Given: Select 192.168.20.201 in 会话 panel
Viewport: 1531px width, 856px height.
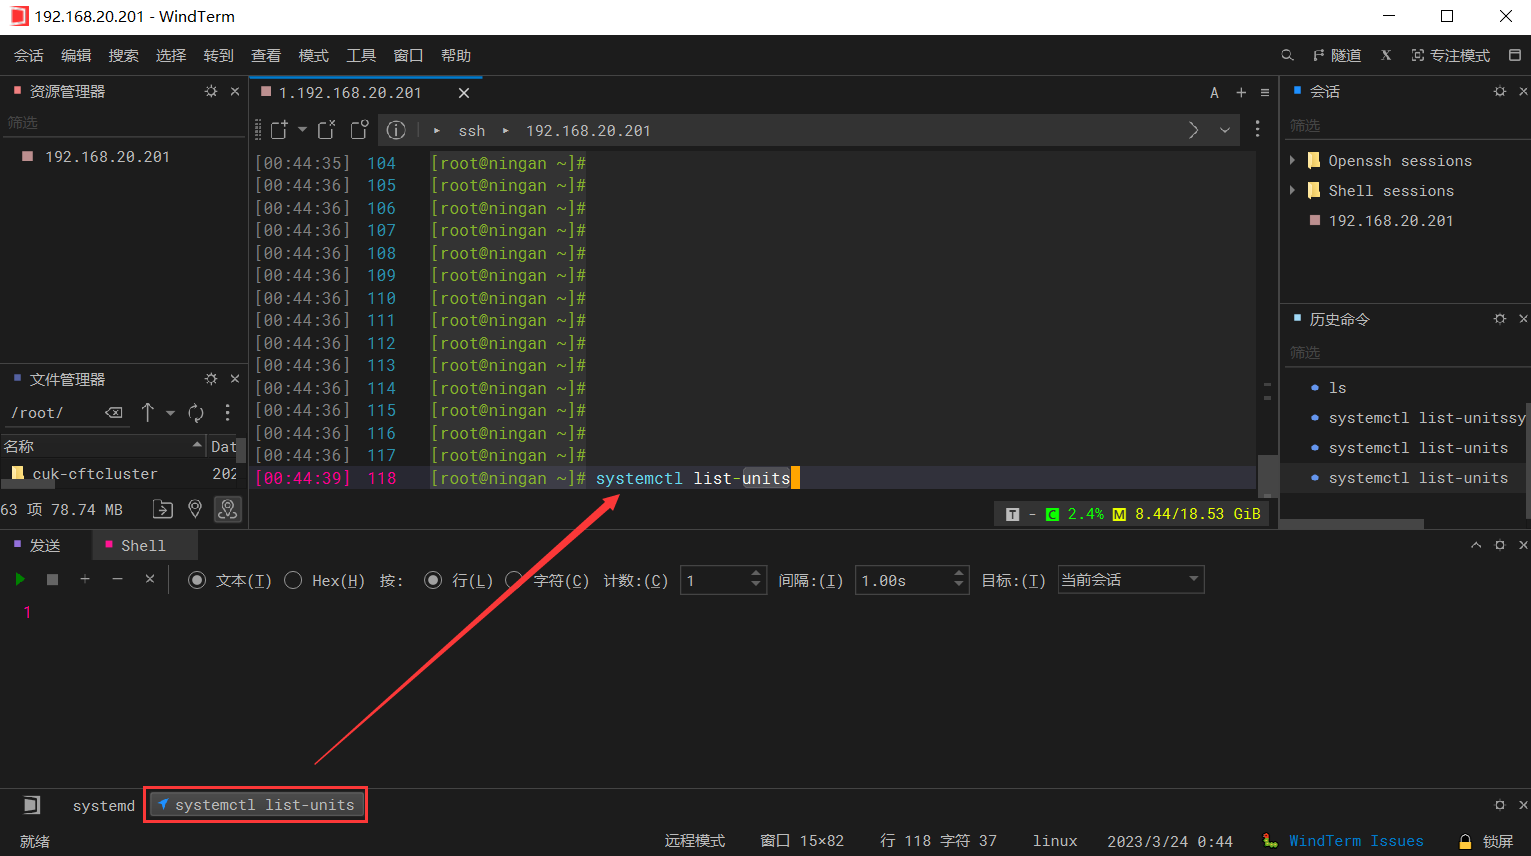Looking at the screenshot, I should tap(1390, 221).
